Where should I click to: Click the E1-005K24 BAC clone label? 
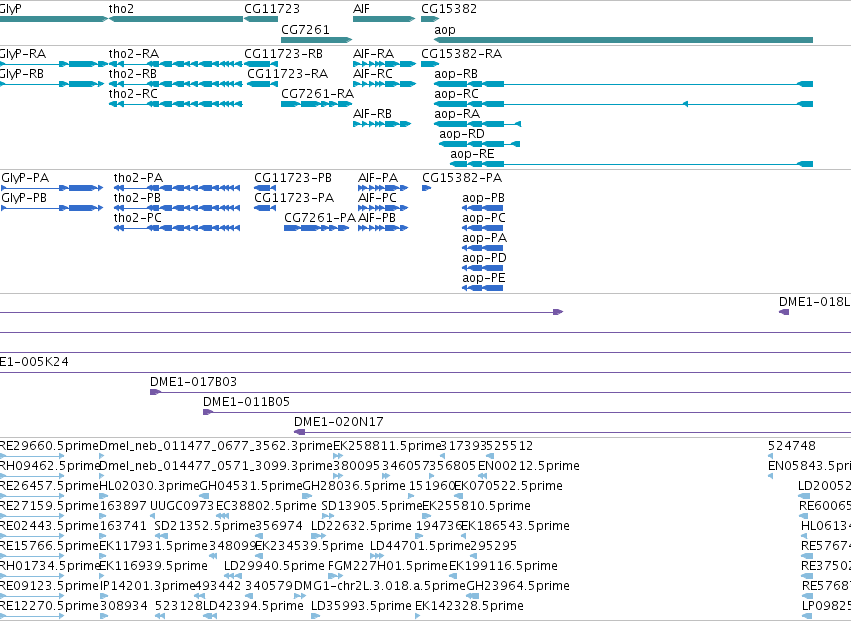pyautogui.click(x=34, y=362)
